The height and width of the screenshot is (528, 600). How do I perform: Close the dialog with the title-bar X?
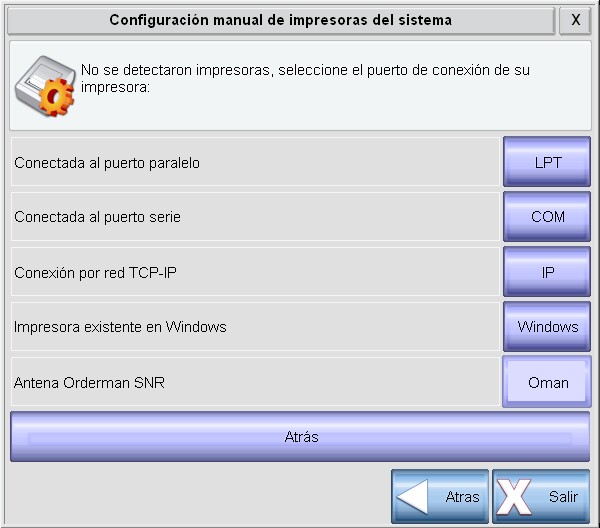(575, 20)
